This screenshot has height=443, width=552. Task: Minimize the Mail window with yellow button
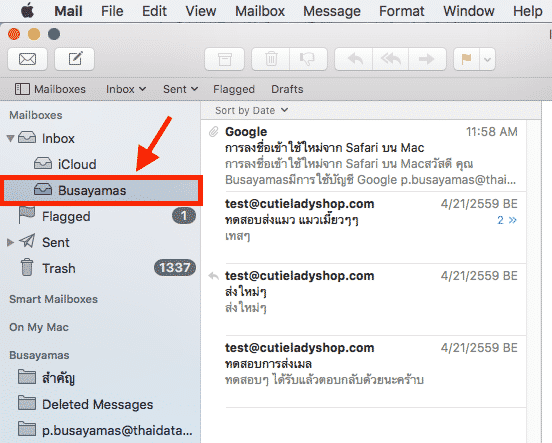tap(34, 34)
